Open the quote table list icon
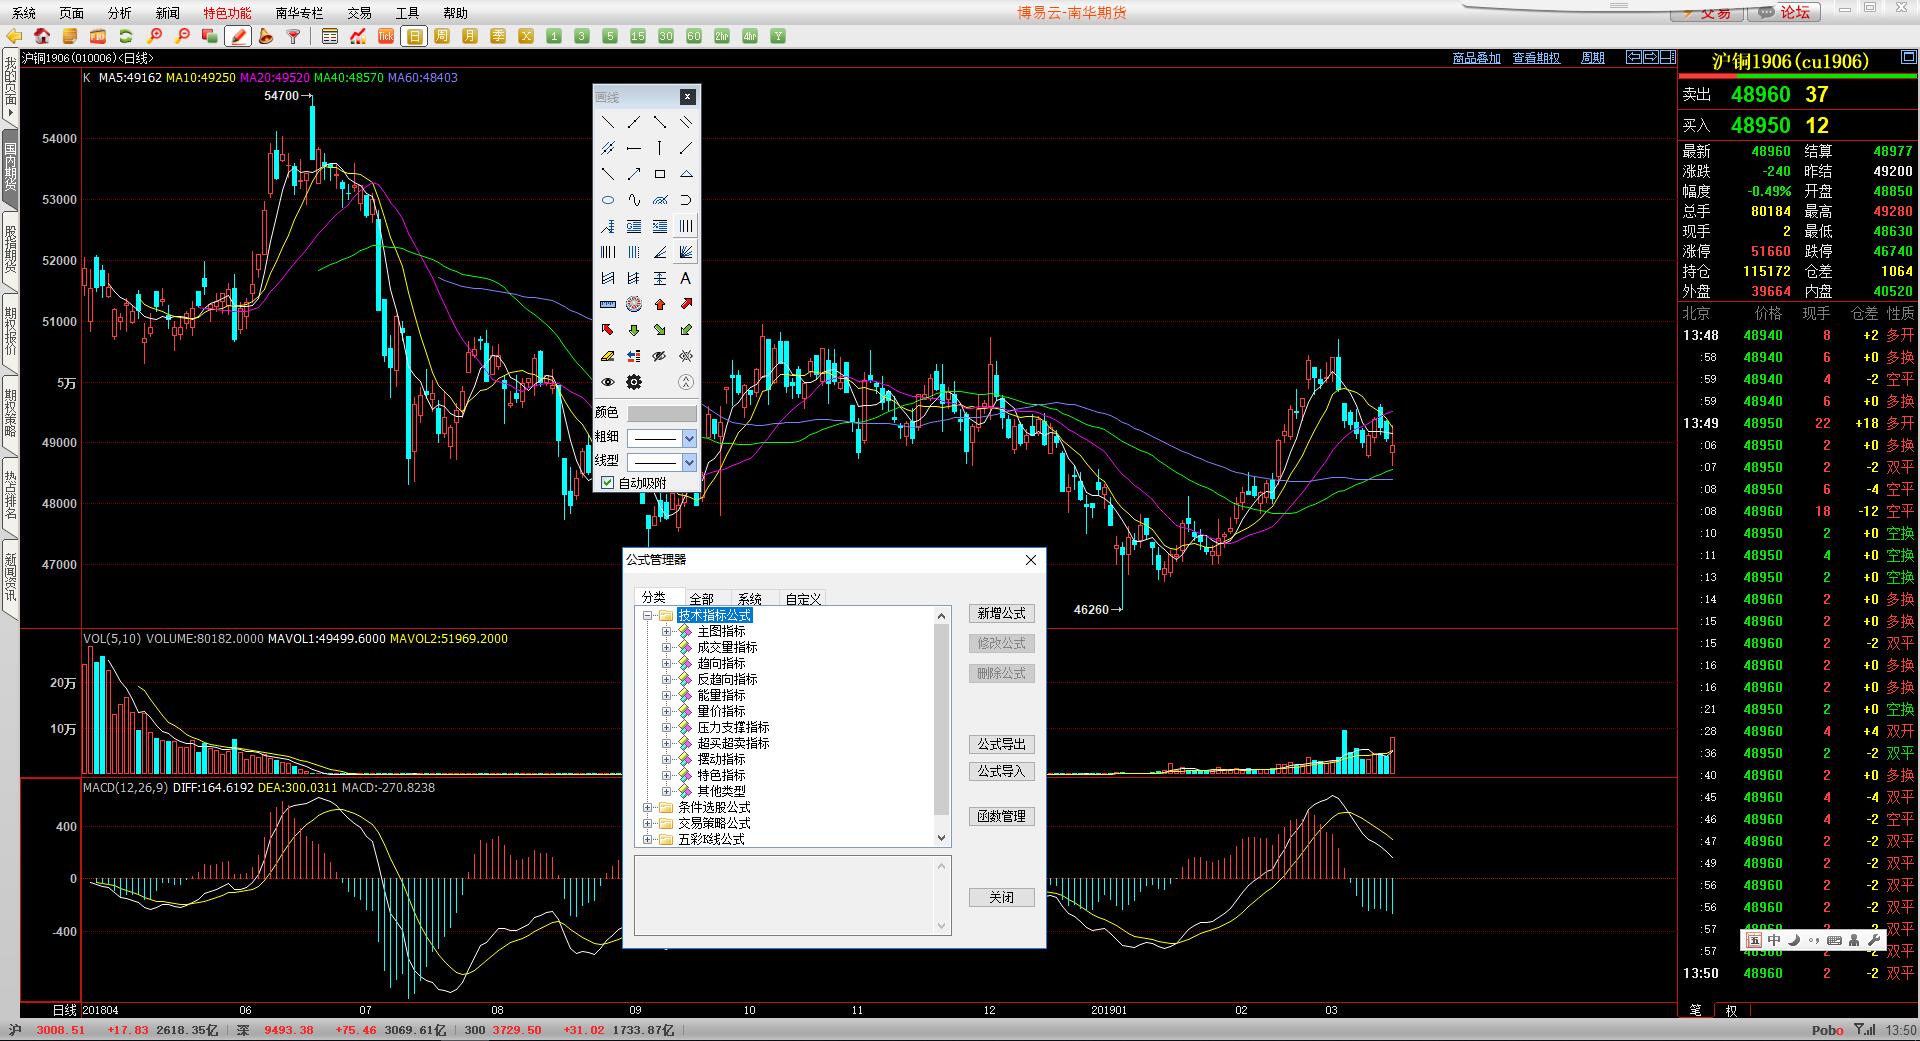This screenshot has height=1041, width=1920. [330, 36]
